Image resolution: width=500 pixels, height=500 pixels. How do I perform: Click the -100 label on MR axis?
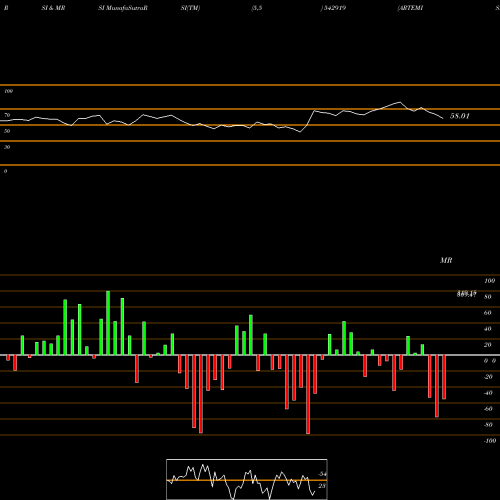pos(490,441)
